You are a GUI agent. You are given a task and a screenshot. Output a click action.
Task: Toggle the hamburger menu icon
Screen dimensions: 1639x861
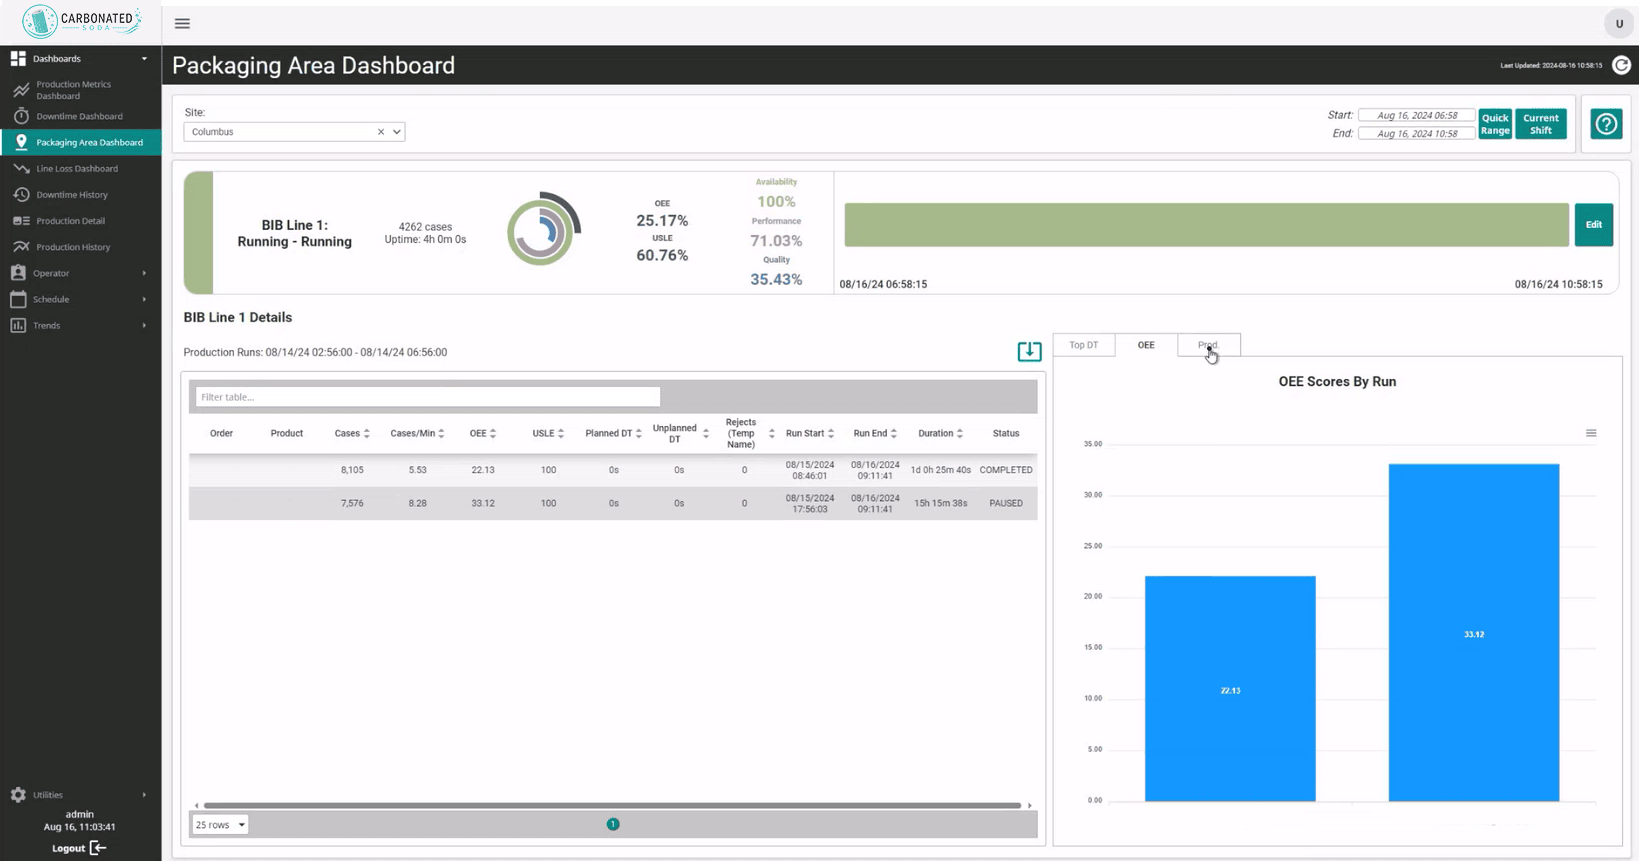click(x=182, y=23)
